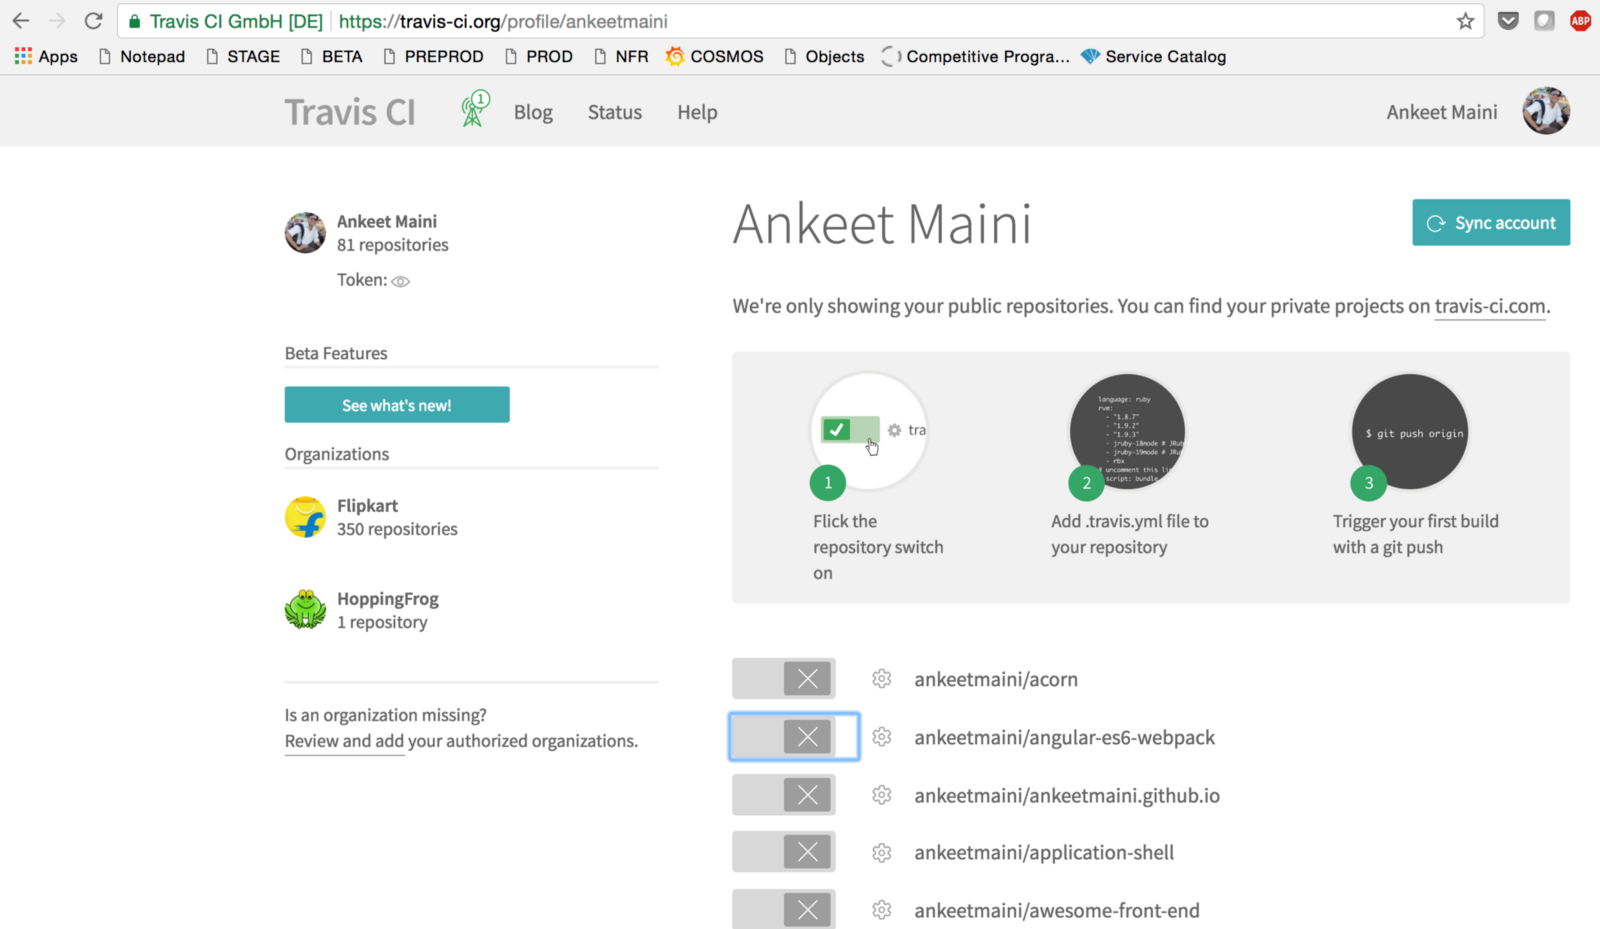Enable the ankeetmaini/acorn repository switch
This screenshot has height=929, width=1600.
(x=784, y=679)
